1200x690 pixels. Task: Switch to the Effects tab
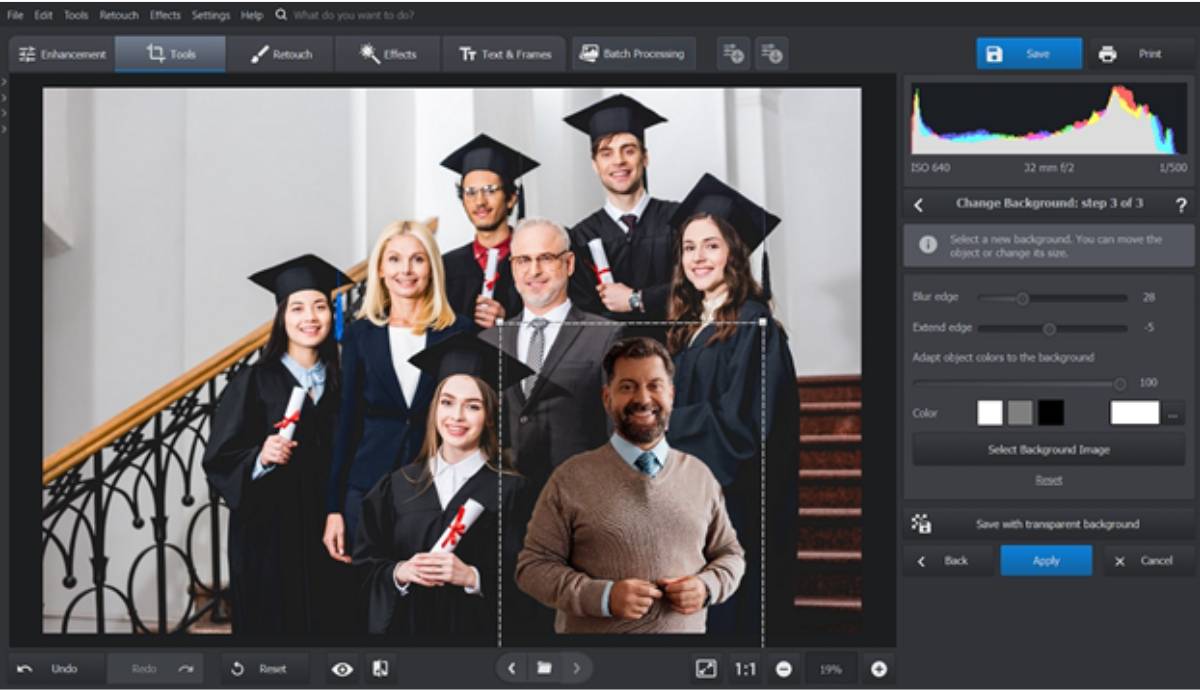(x=388, y=54)
